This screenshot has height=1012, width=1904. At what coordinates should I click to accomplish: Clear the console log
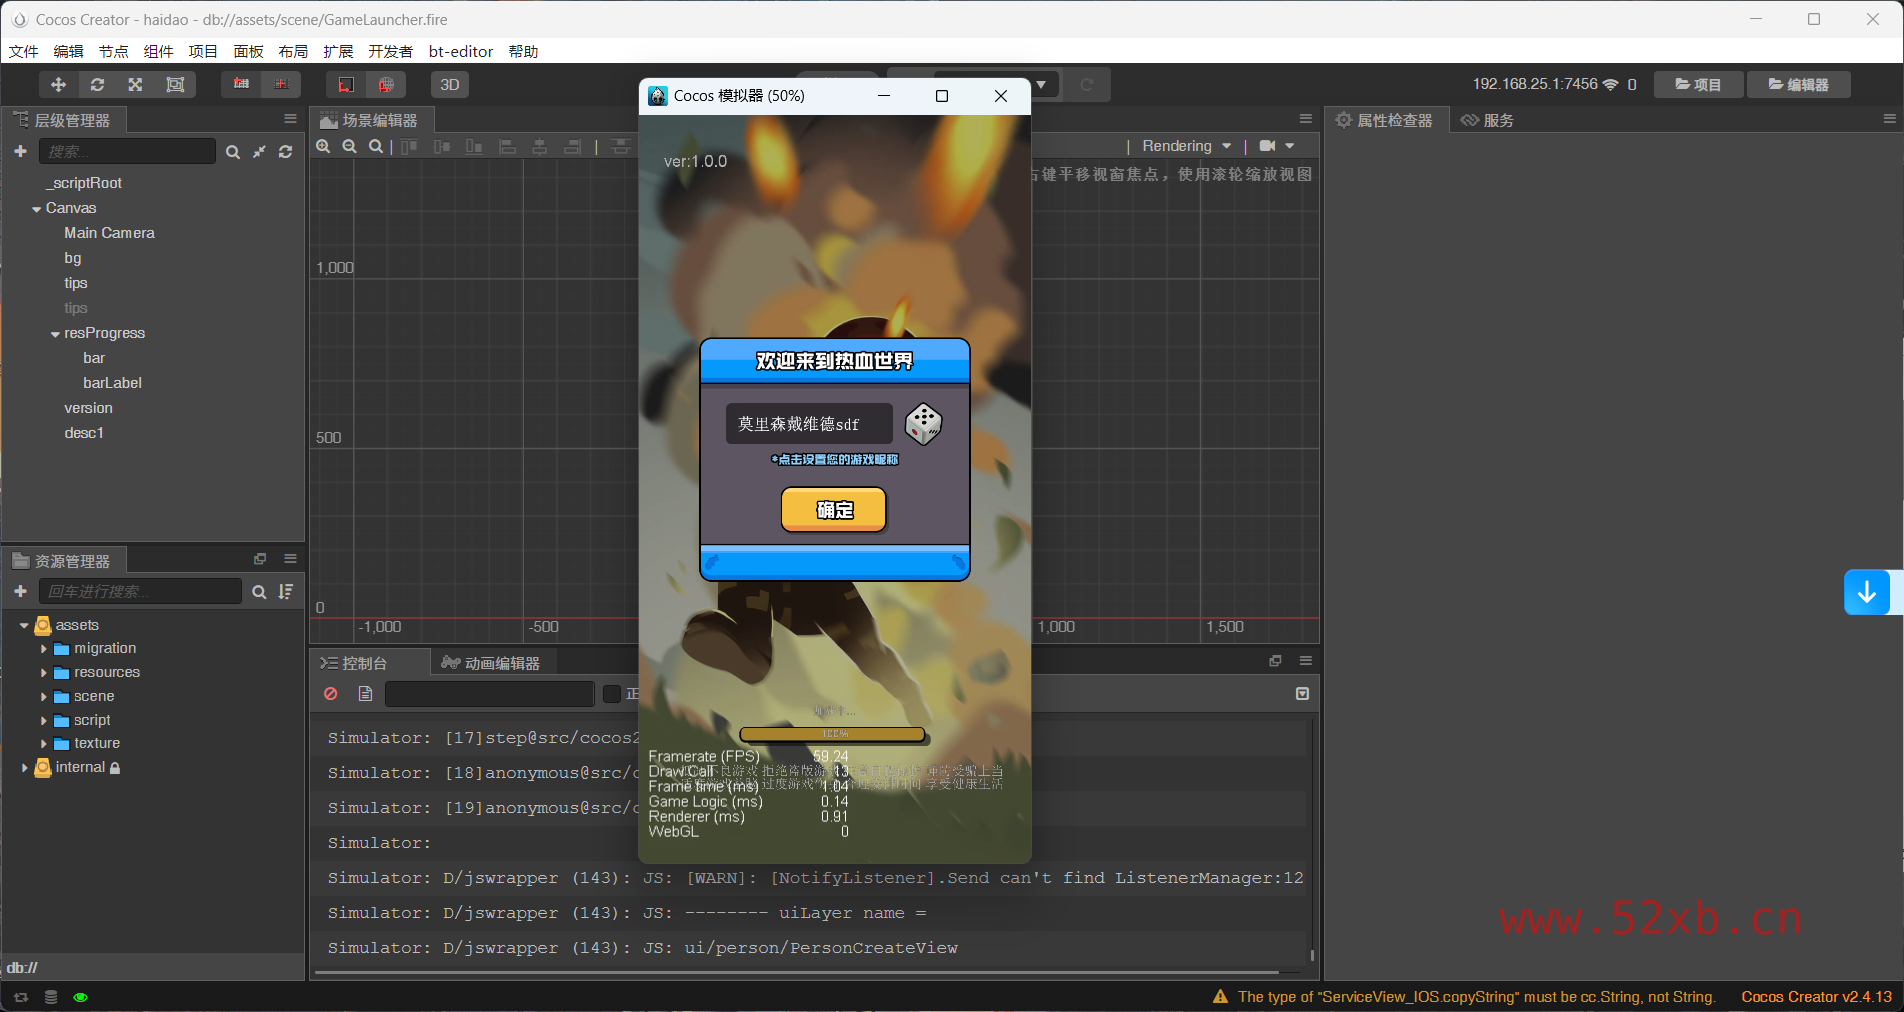(331, 694)
